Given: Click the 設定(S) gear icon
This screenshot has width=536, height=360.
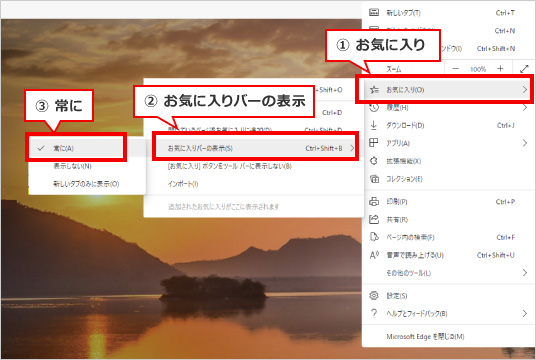Looking at the screenshot, I should [x=374, y=295].
